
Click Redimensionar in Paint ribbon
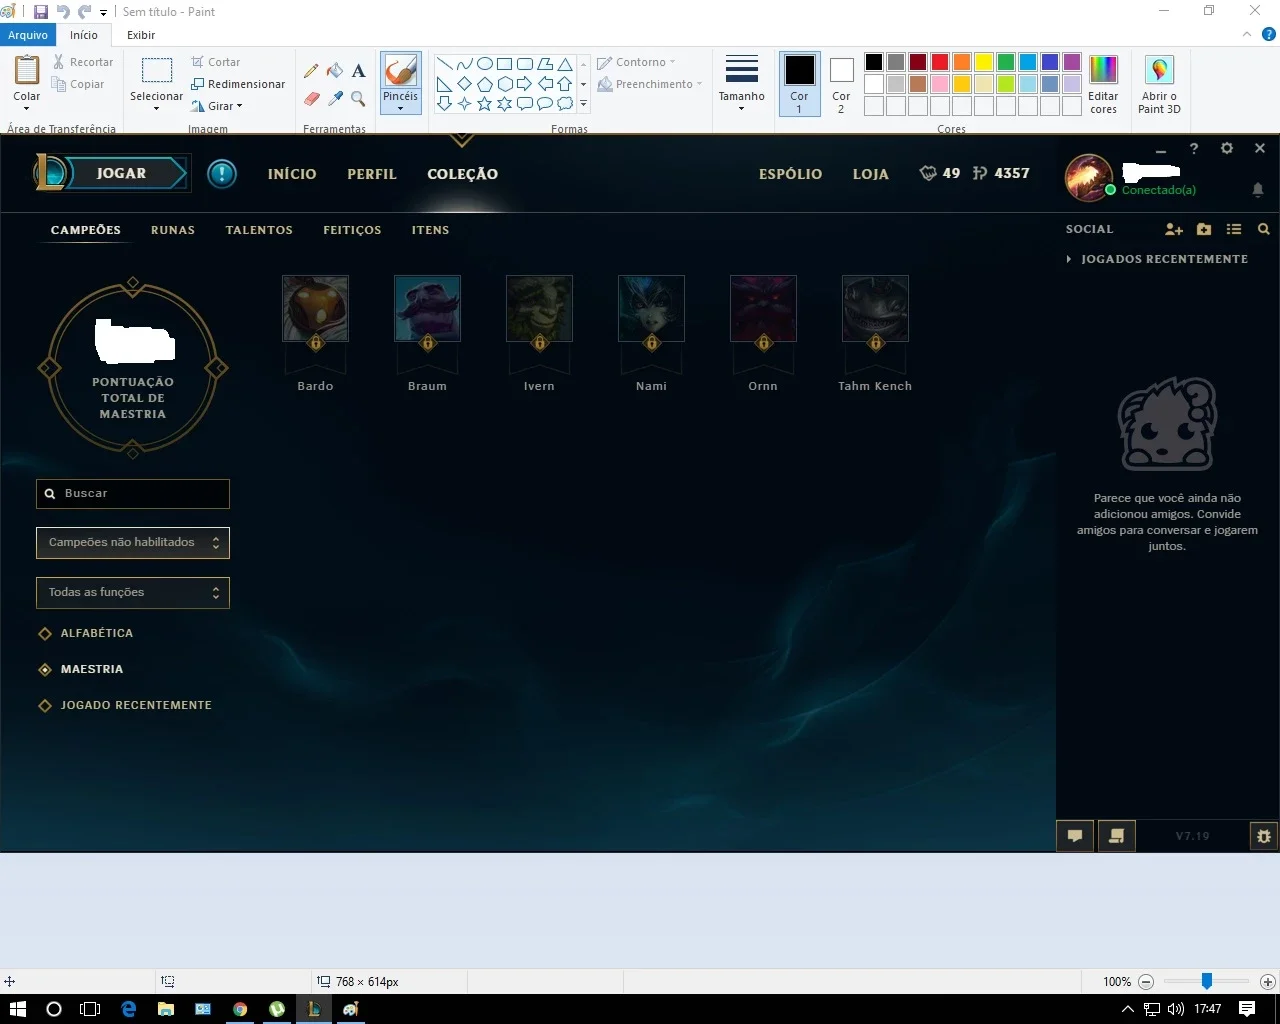pos(238,84)
